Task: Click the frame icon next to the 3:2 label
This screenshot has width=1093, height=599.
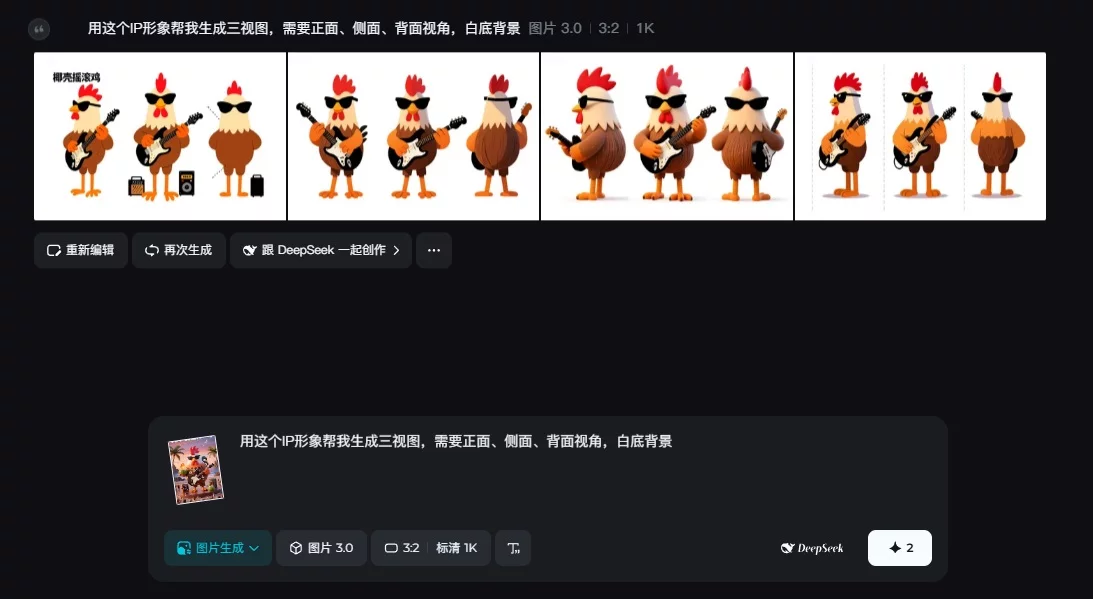Action: pyautogui.click(x=391, y=548)
